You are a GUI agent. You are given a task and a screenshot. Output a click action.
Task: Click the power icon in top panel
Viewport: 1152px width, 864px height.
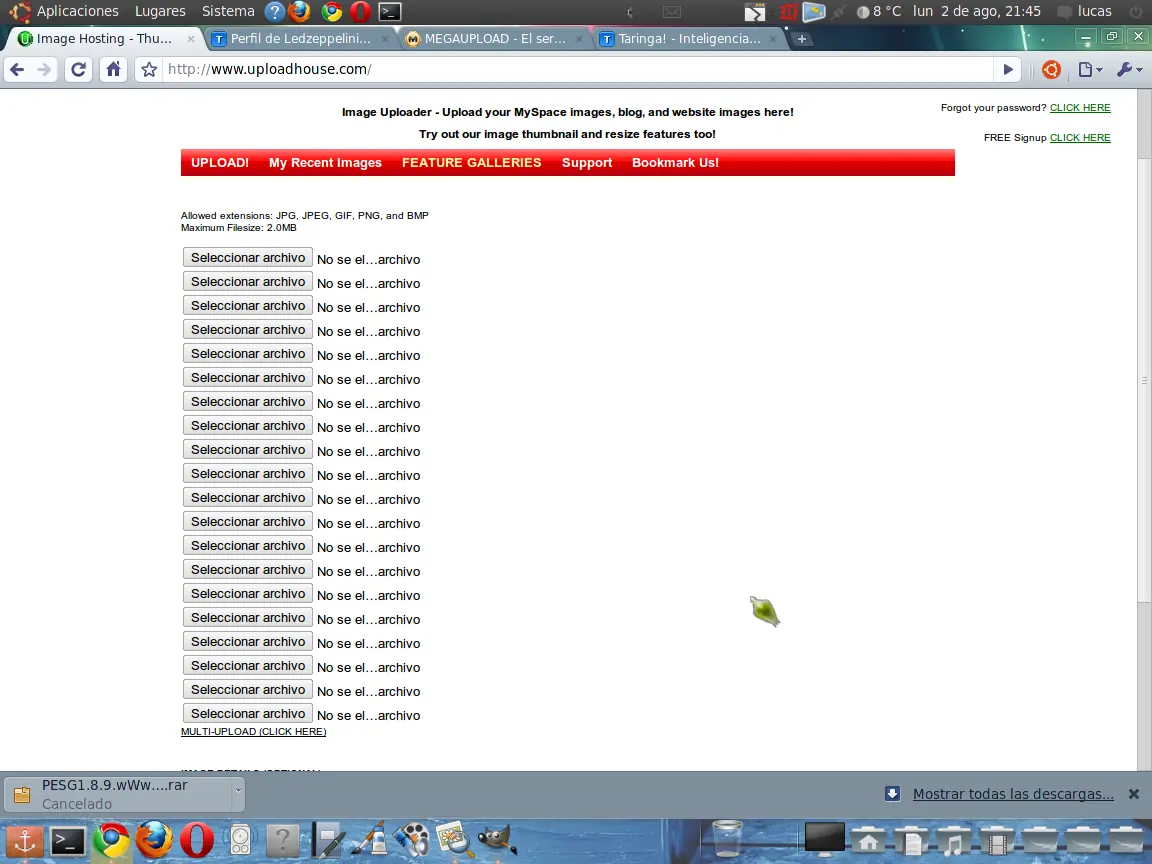[x=1136, y=12]
